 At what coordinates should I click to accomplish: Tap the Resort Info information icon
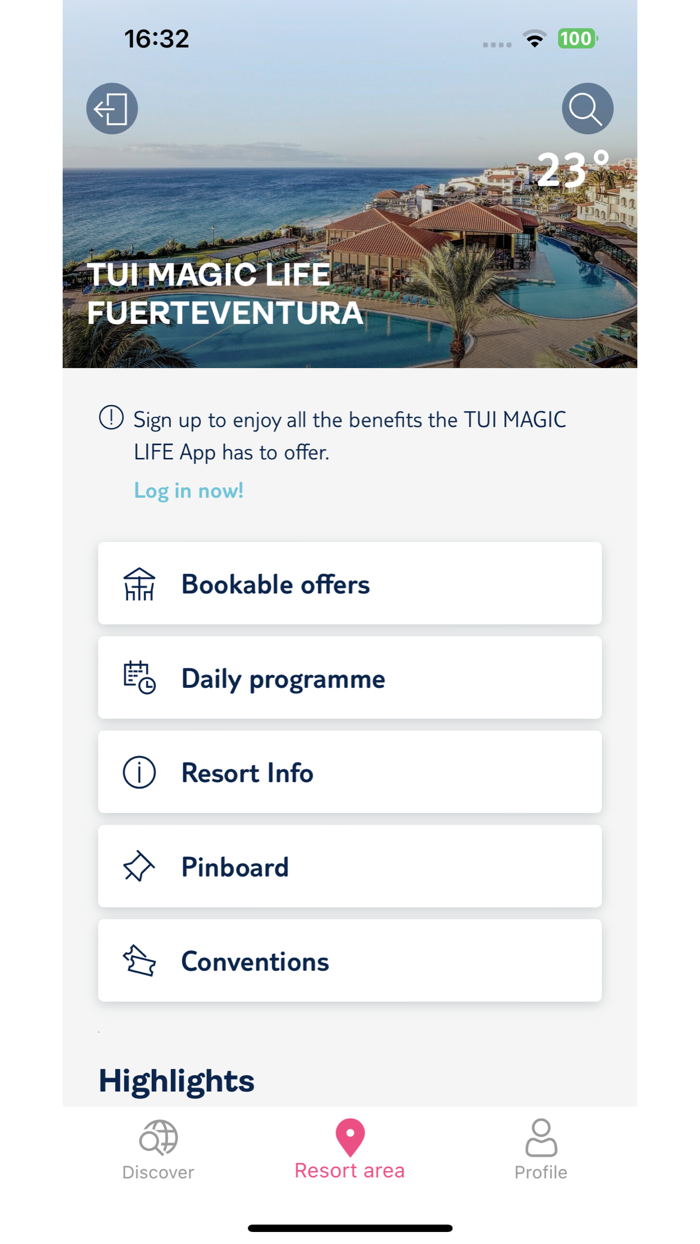click(139, 771)
